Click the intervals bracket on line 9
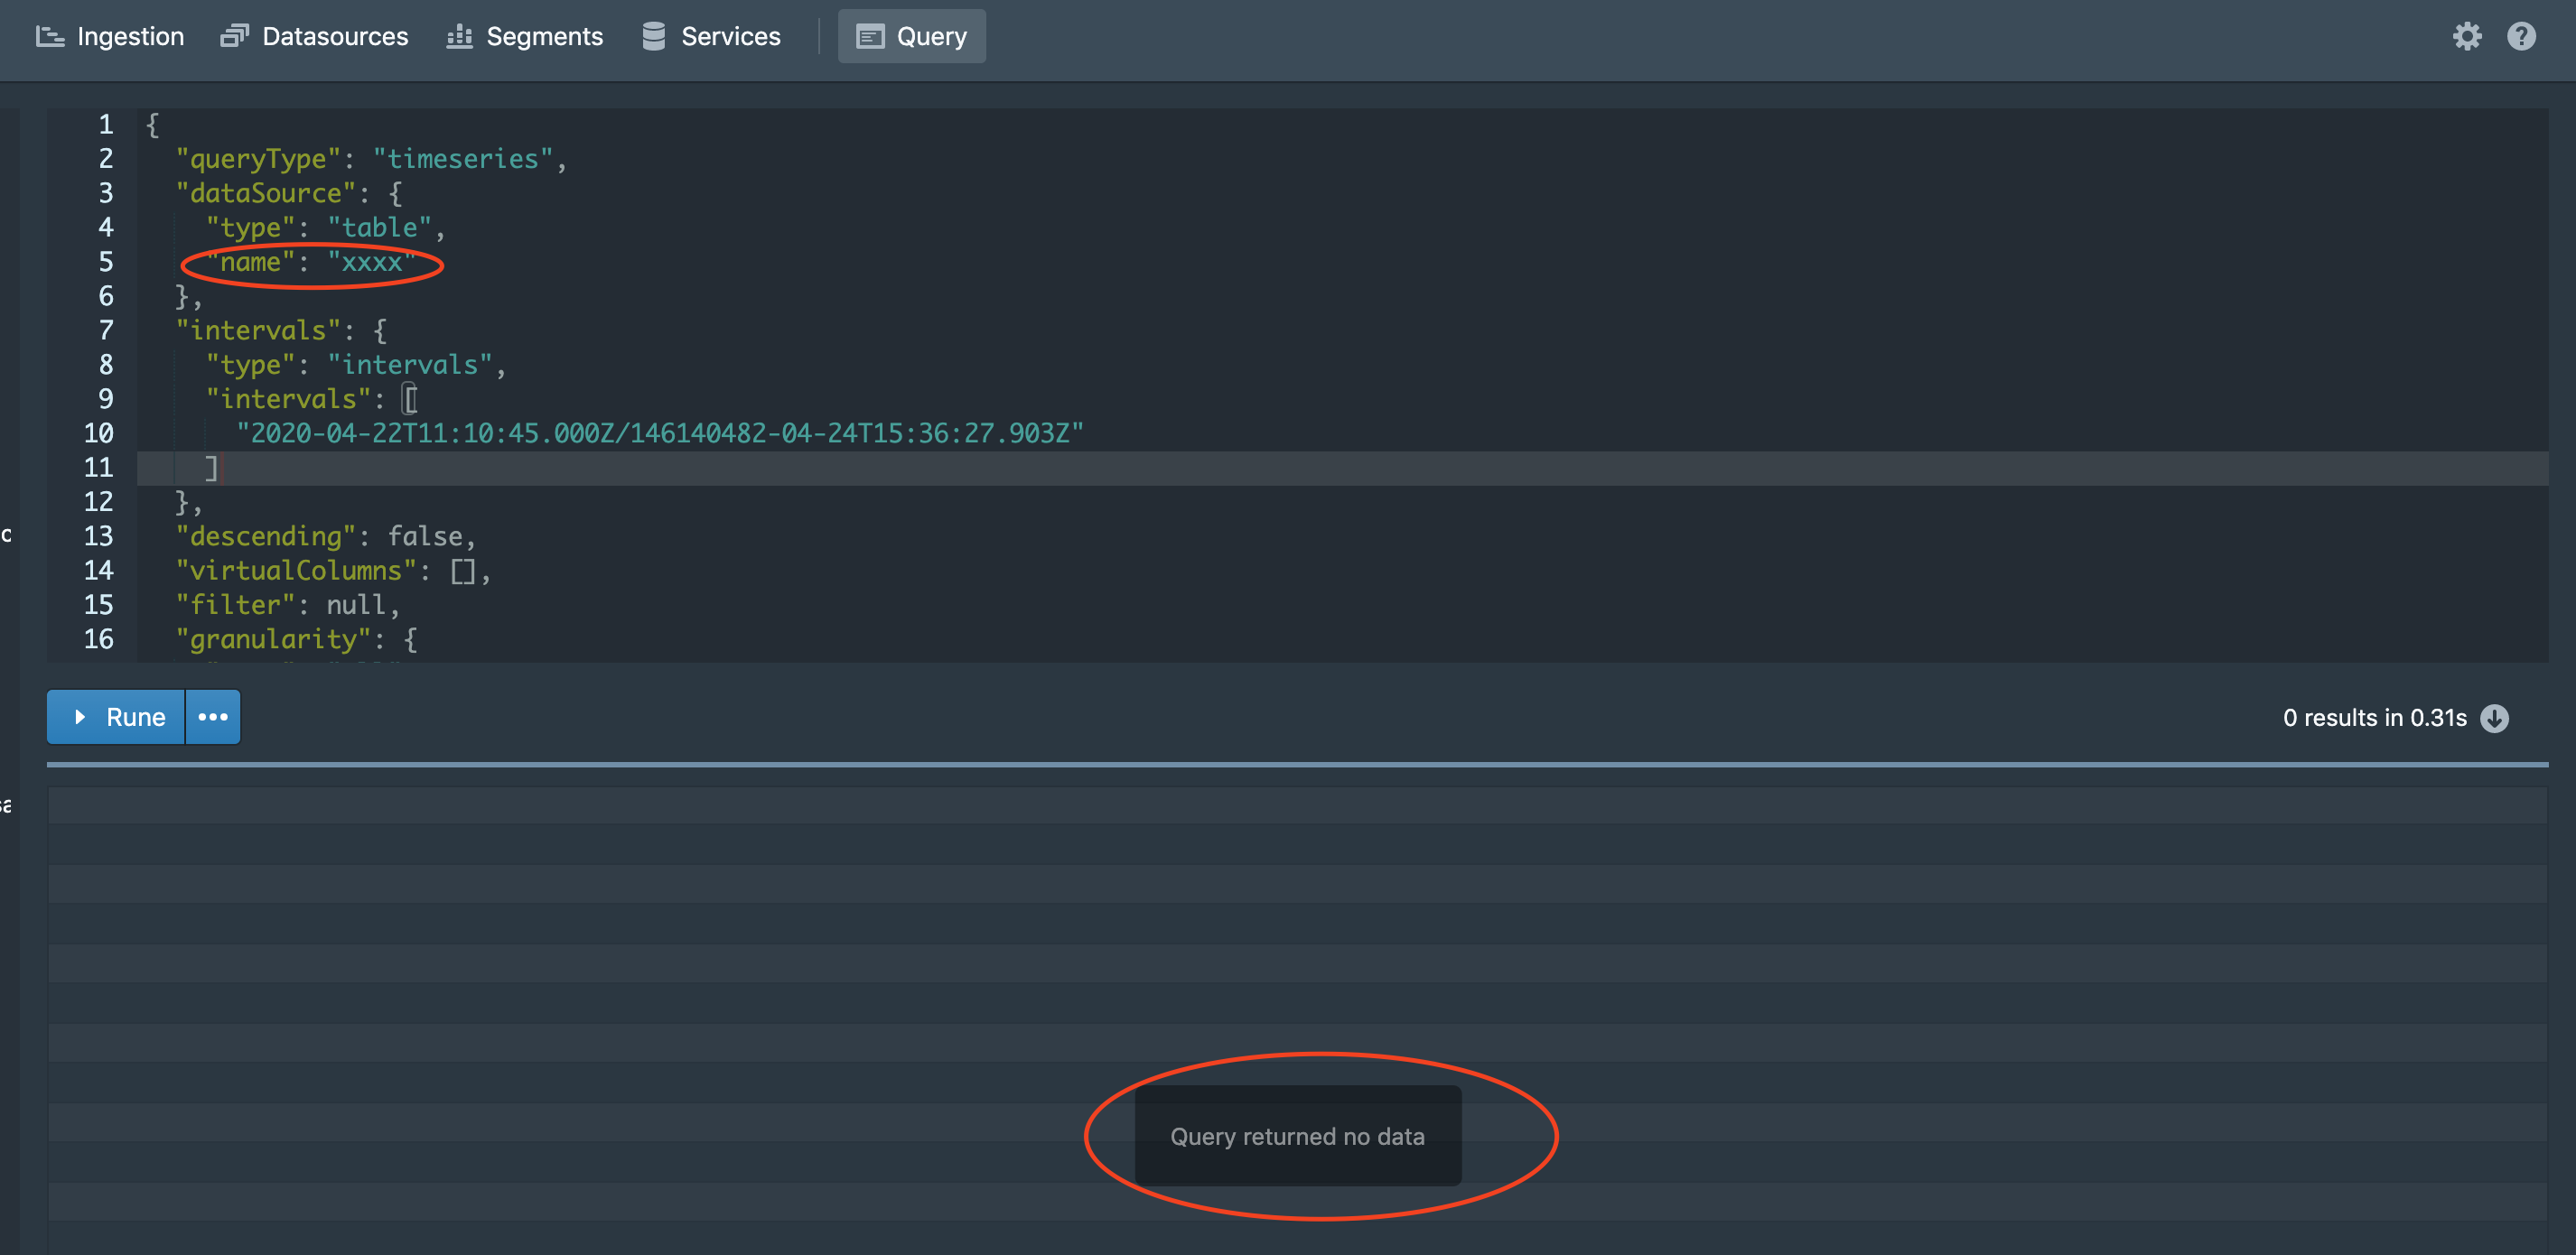 click(410, 398)
